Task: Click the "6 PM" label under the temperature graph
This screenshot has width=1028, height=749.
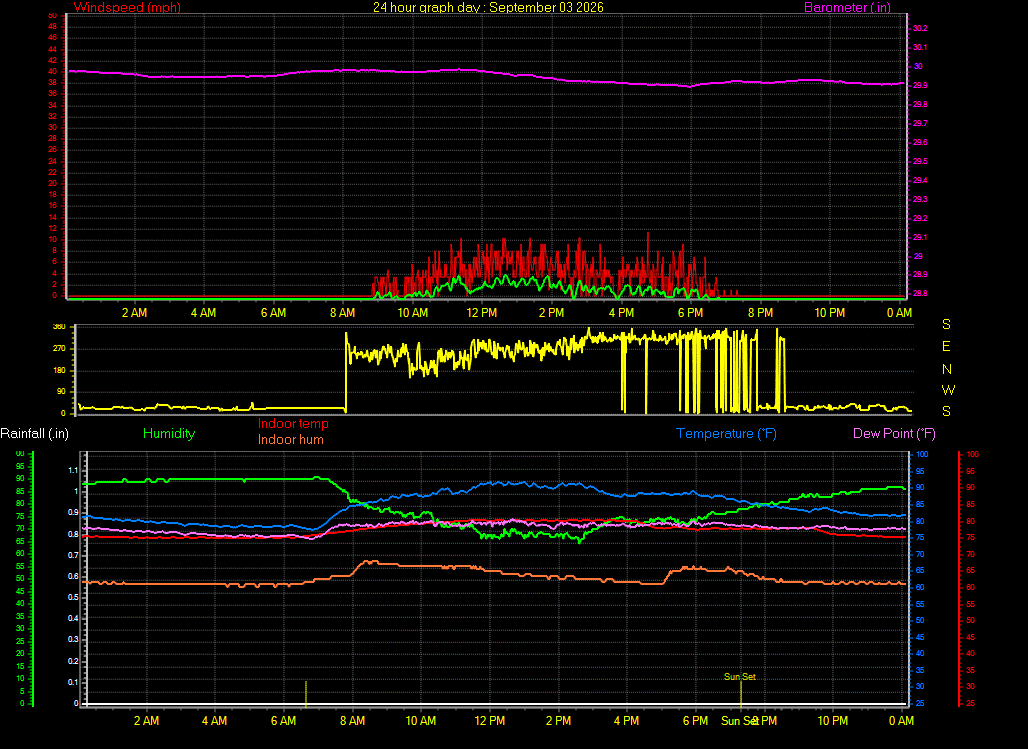Action: [696, 721]
